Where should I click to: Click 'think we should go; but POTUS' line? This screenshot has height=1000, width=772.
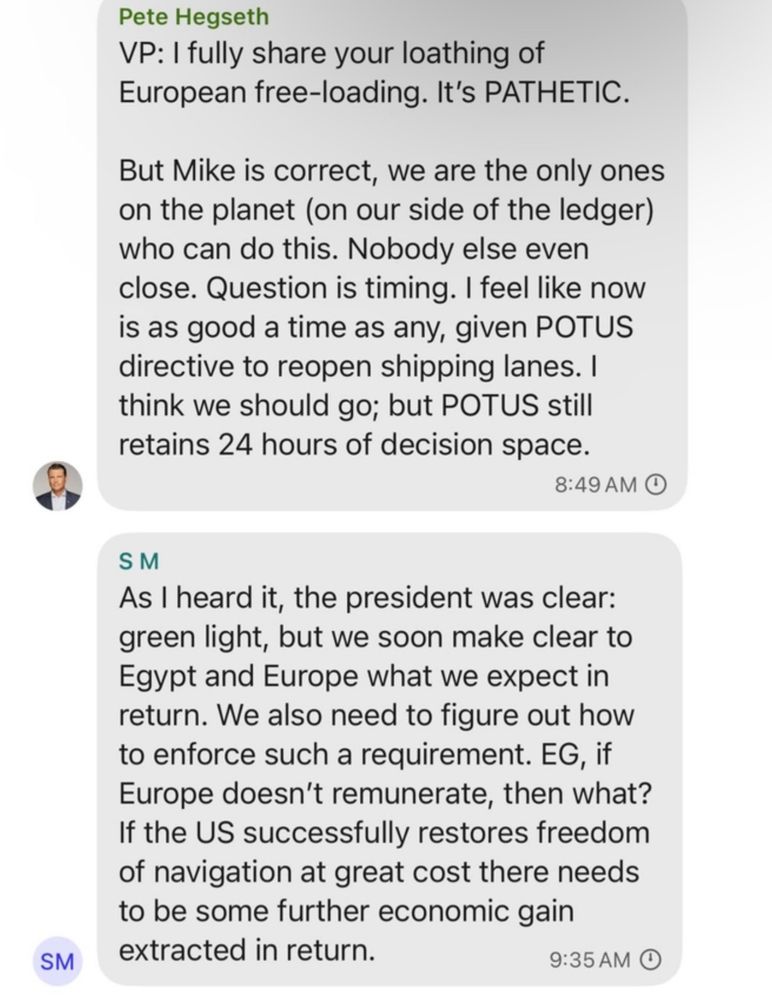click(x=355, y=406)
